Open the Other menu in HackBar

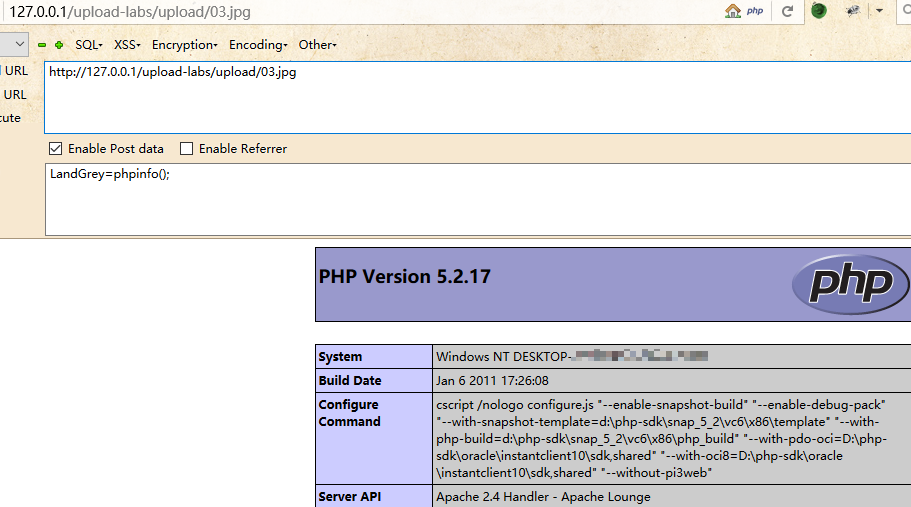317,45
